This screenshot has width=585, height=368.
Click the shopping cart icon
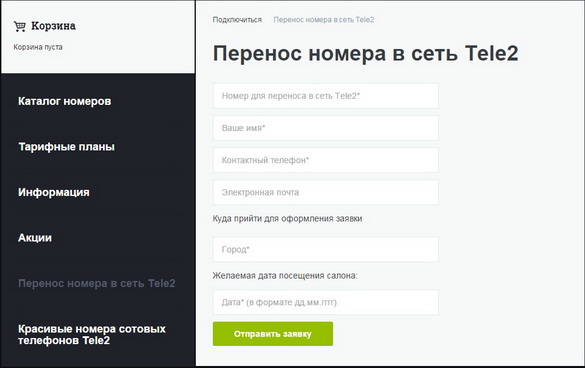pos(20,26)
